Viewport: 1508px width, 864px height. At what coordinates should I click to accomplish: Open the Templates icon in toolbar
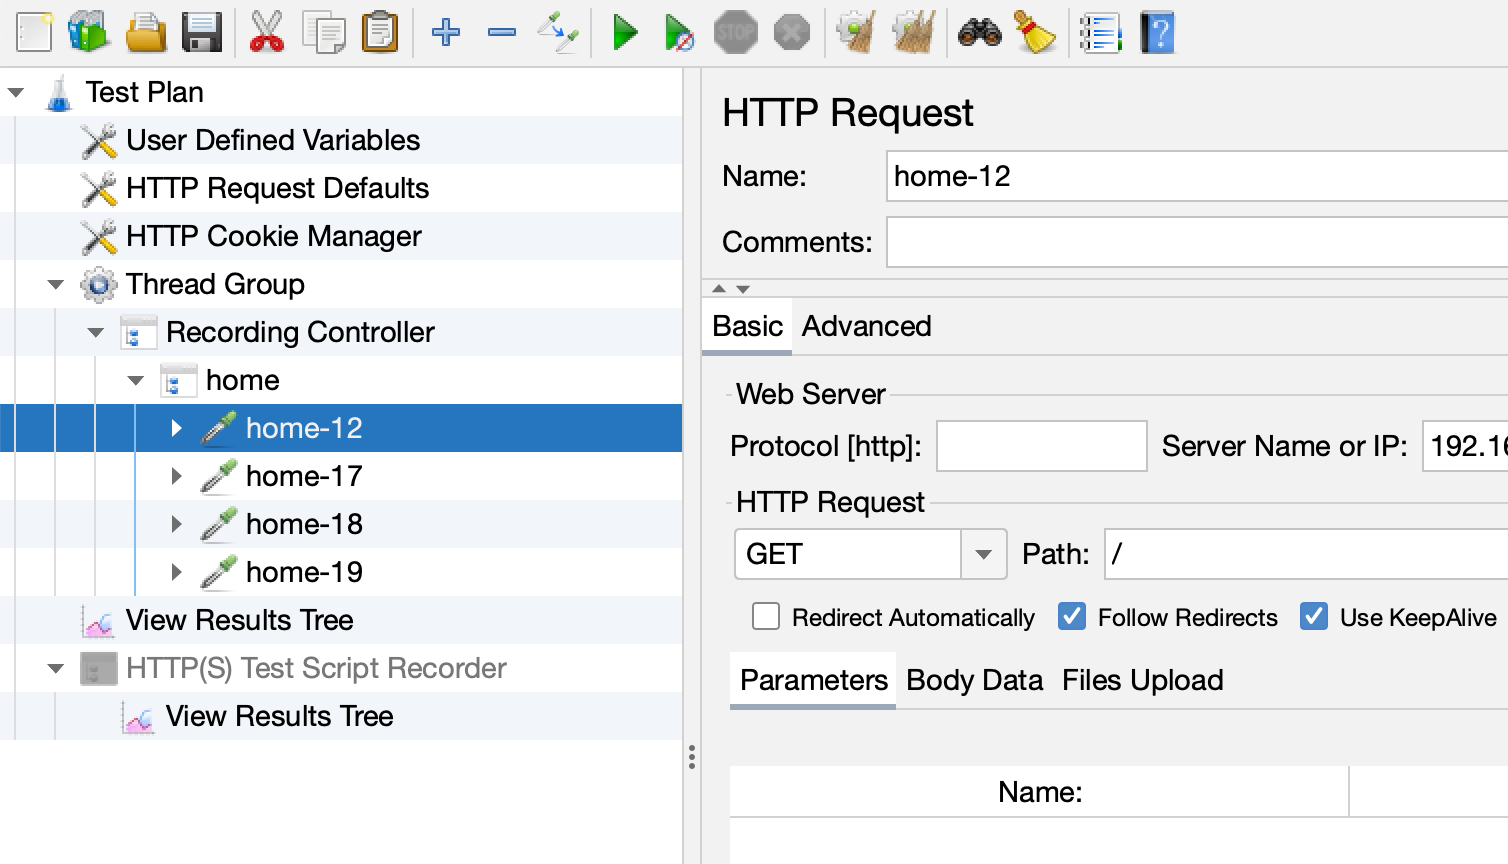[x=89, y=32]
